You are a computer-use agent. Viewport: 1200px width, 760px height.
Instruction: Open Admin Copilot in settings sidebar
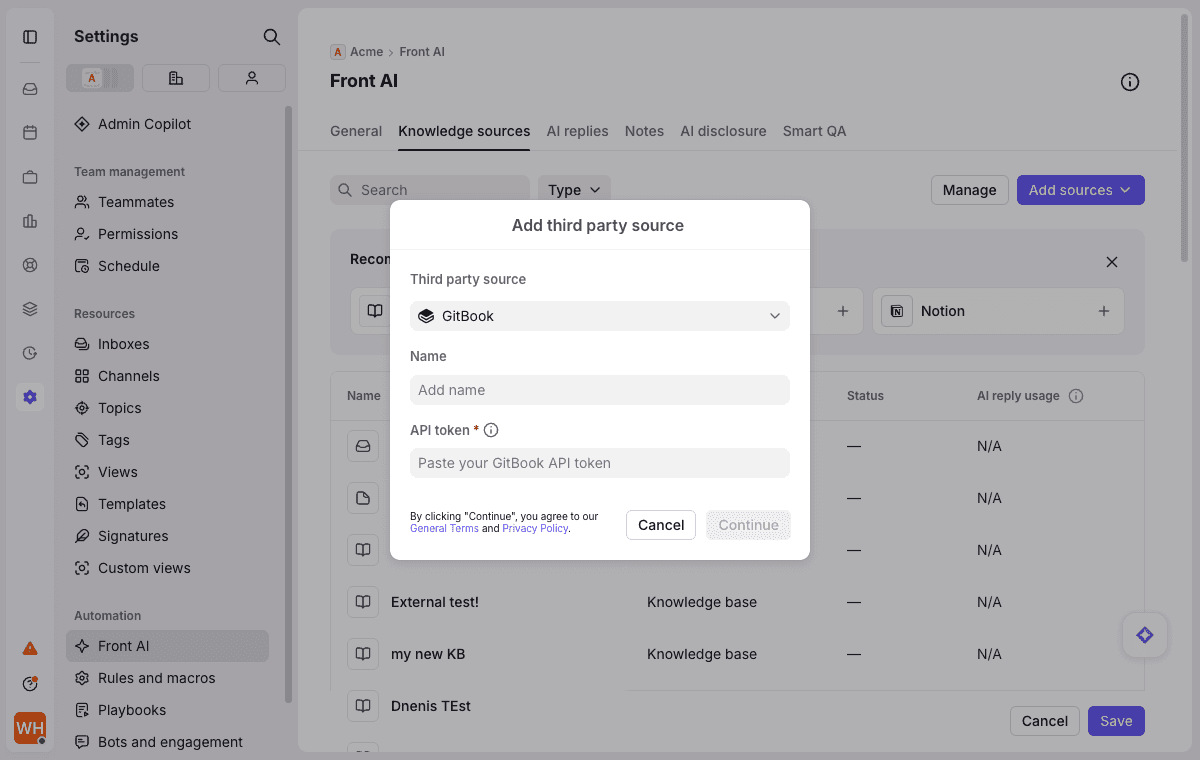(x=167, y=124)
